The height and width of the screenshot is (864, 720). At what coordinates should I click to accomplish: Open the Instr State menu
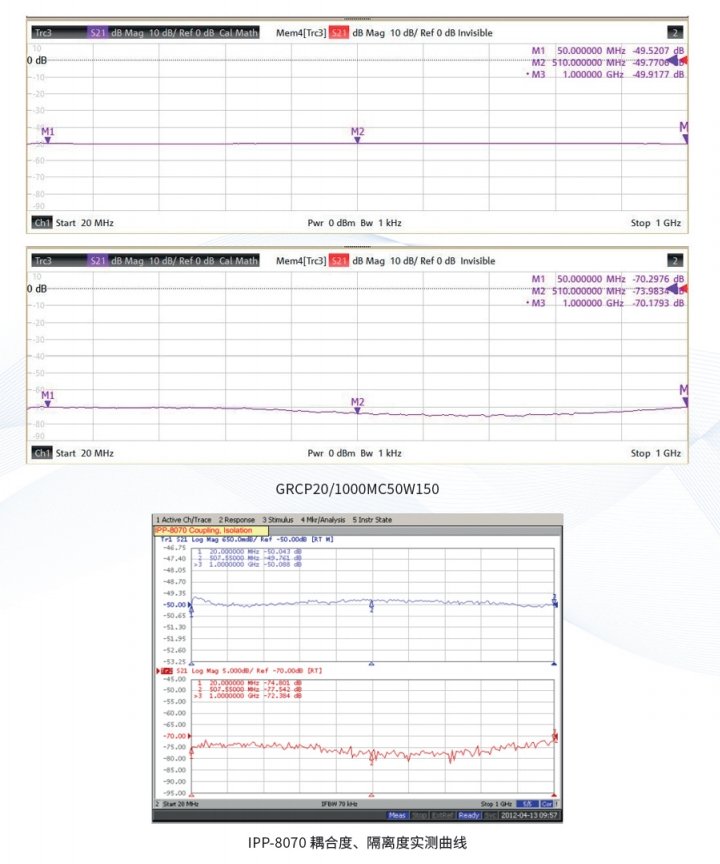click(x=372, y=520)
